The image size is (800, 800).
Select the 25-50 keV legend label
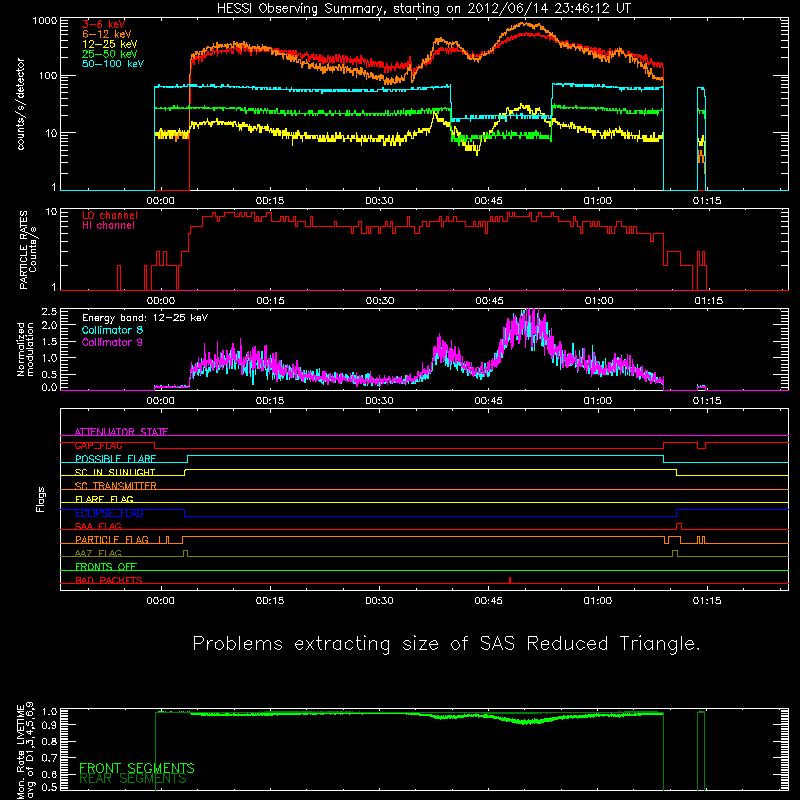[x=110, y=54]
